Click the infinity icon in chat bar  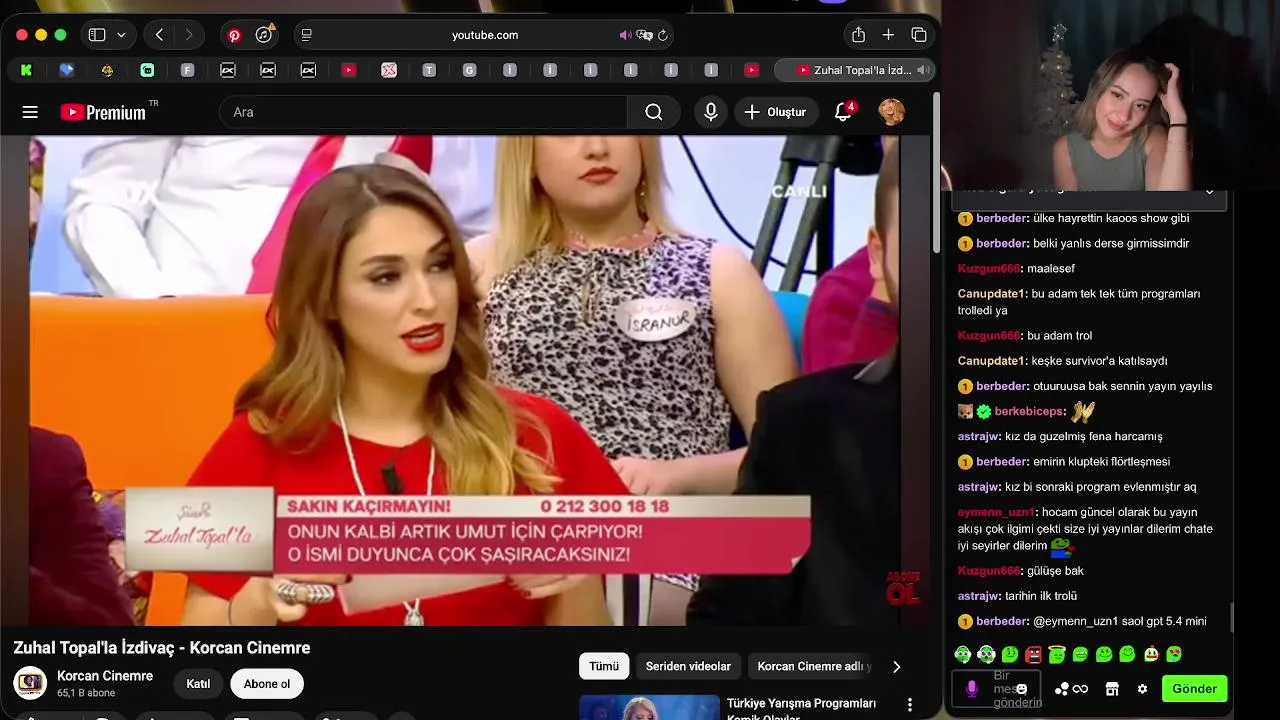(1080, 689)
